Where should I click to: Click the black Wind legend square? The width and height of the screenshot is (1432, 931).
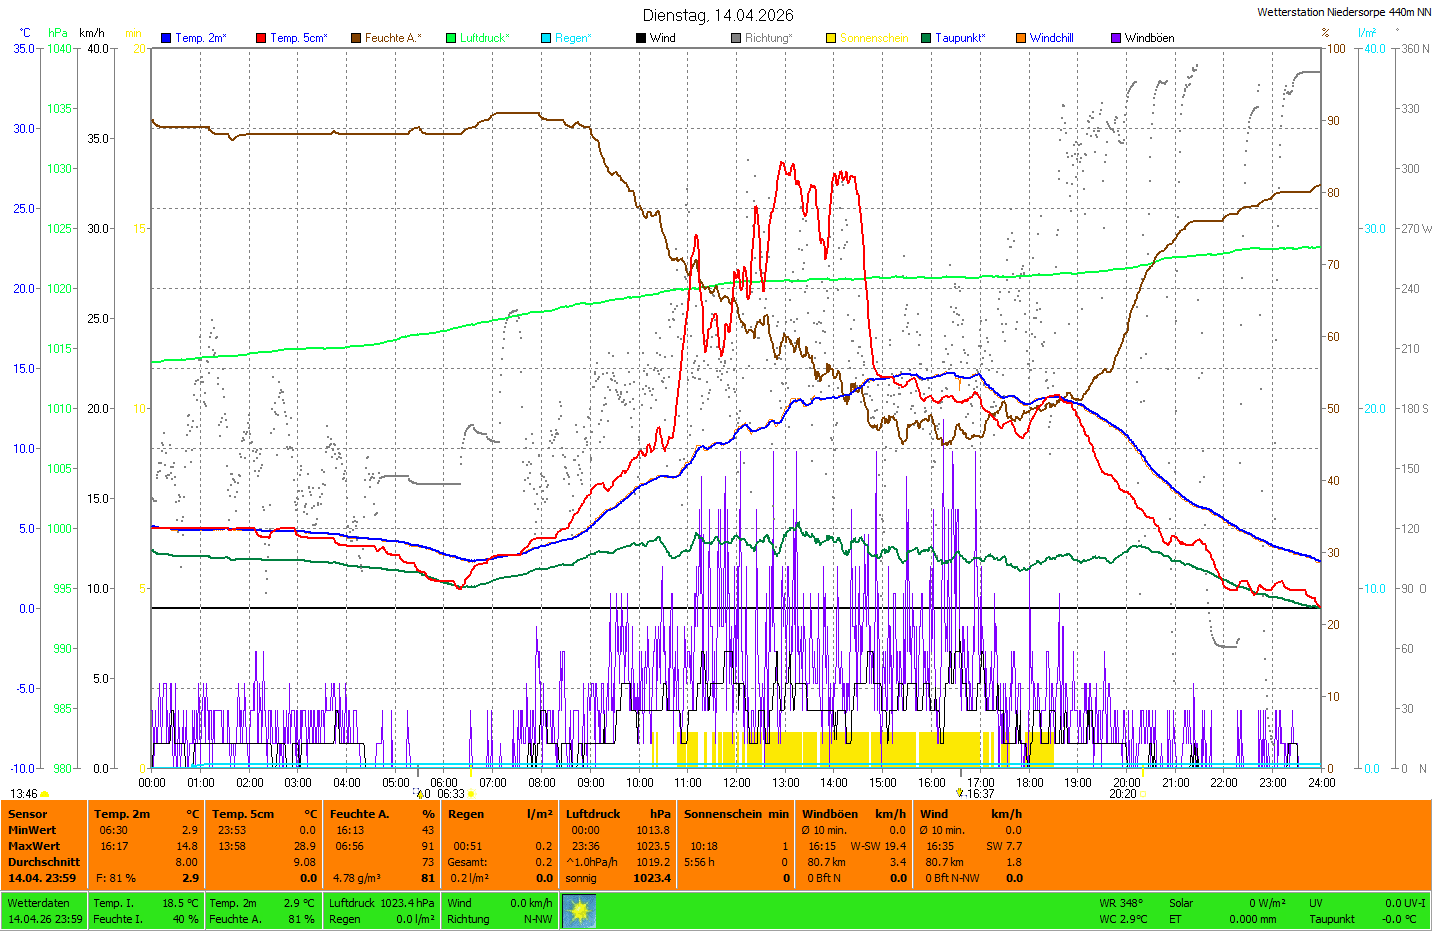pyautogui.click(x=641, y=38)
